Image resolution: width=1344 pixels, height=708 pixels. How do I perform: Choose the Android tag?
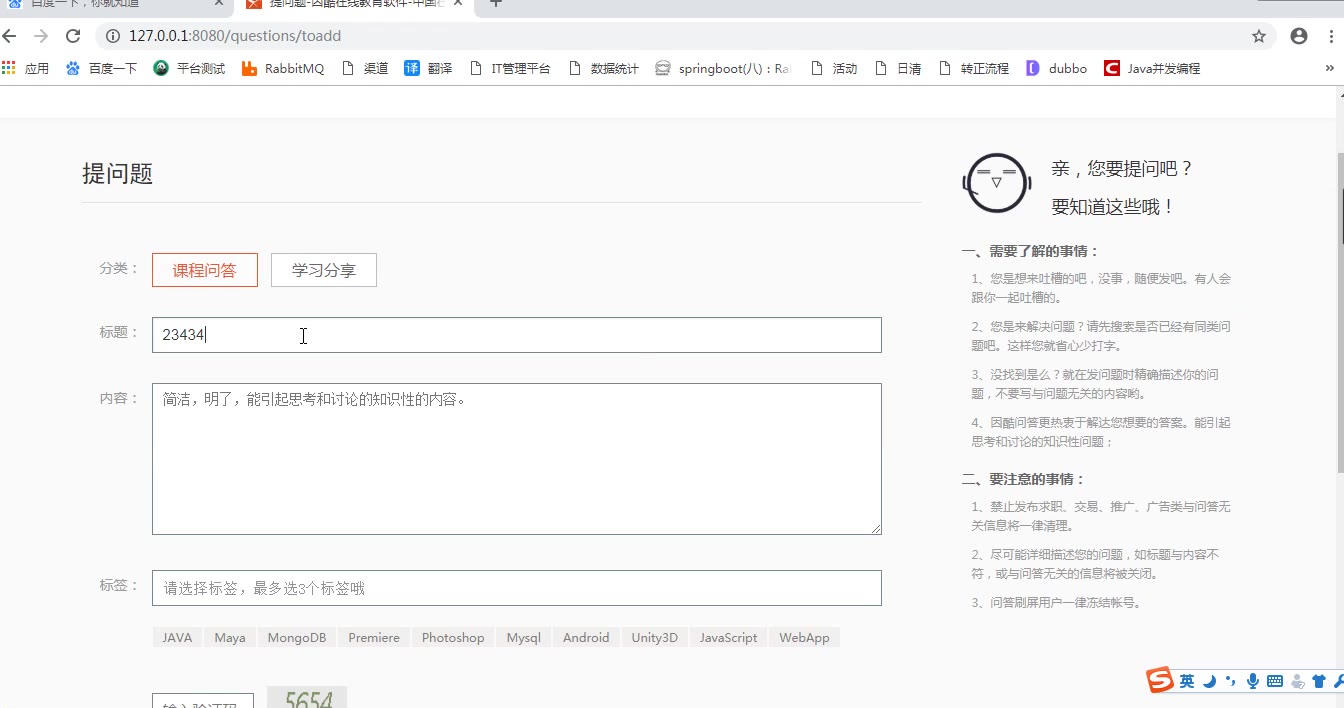[x=586, y=637]
